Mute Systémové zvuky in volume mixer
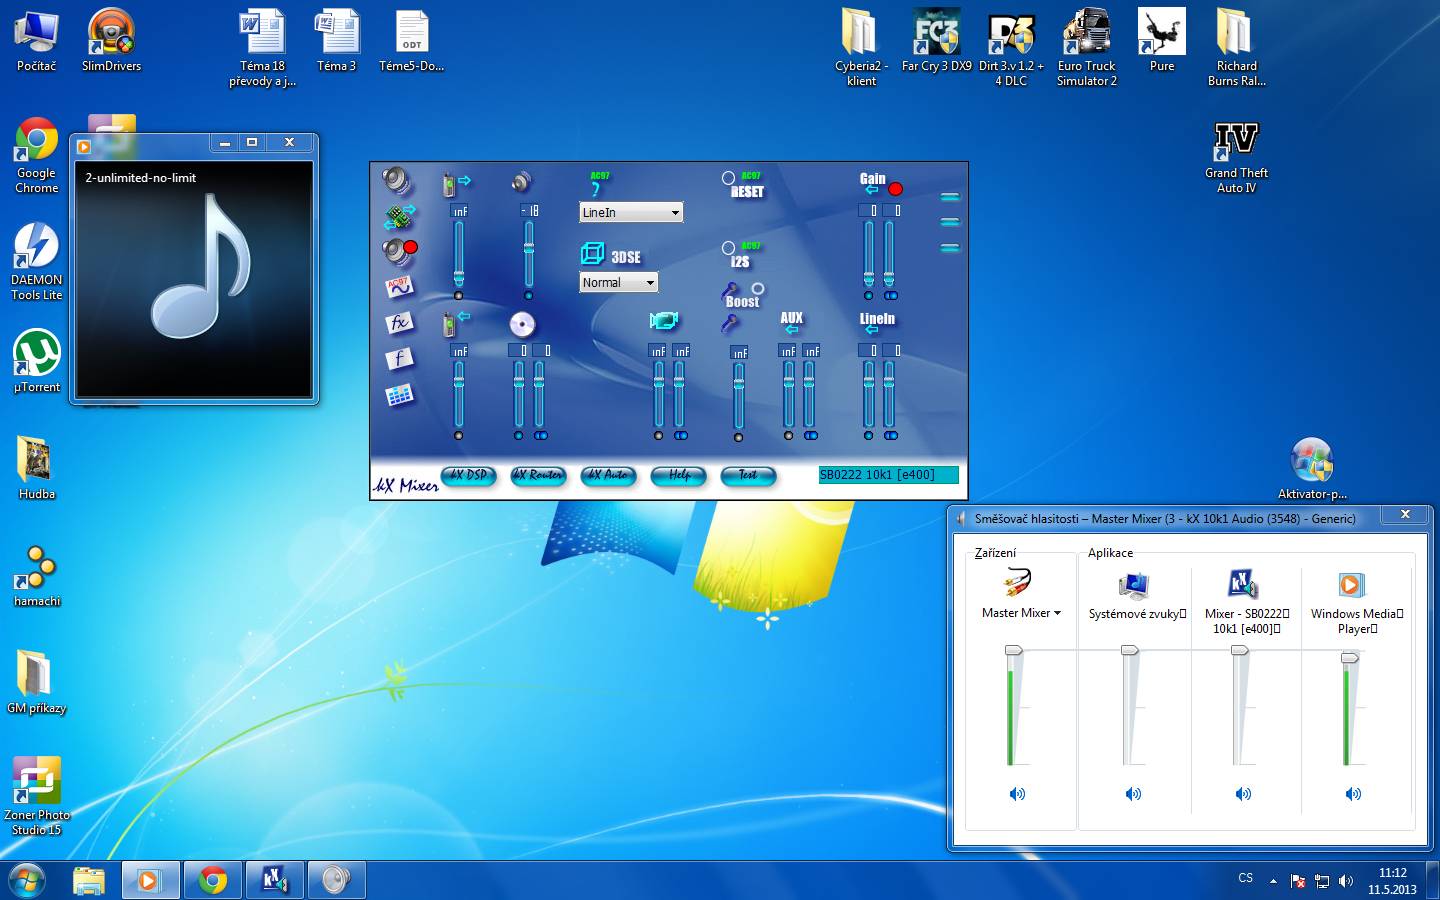The width and height of the screenshot is (1440, 900). pos(1133,794)
